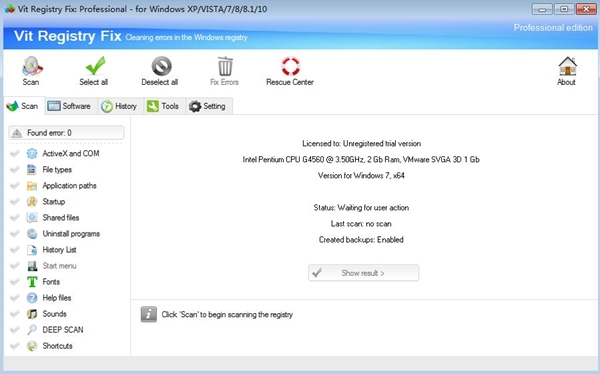This screenshot has width=600, height=374.
Task: Click the Intel Pentium CPU info line
Action: [361, 160]
